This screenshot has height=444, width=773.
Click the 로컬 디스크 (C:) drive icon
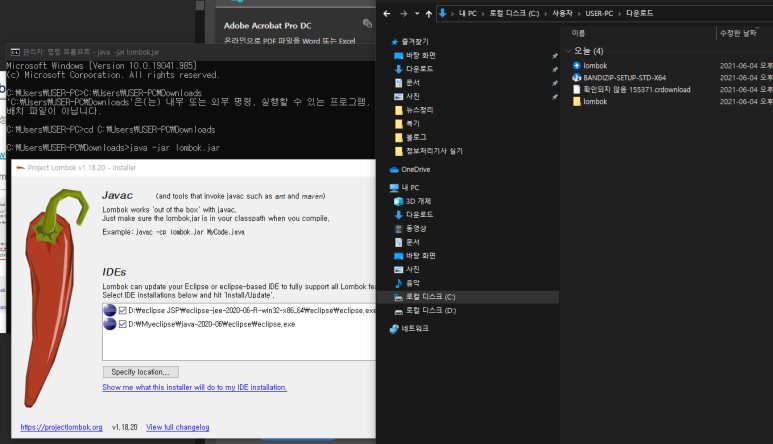click(399, 297)
